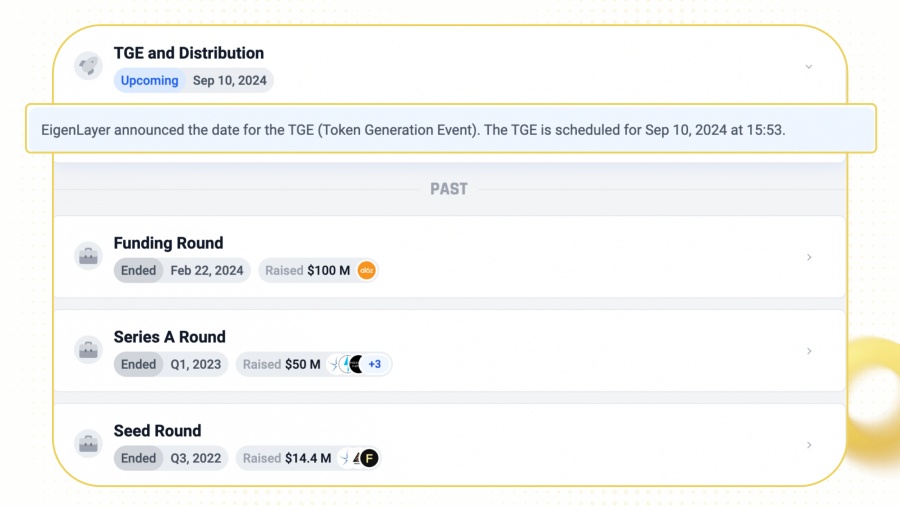This screenshot has height=506, width=900.
Task: Open the +3 more investors badge
Action: [375, 364]
